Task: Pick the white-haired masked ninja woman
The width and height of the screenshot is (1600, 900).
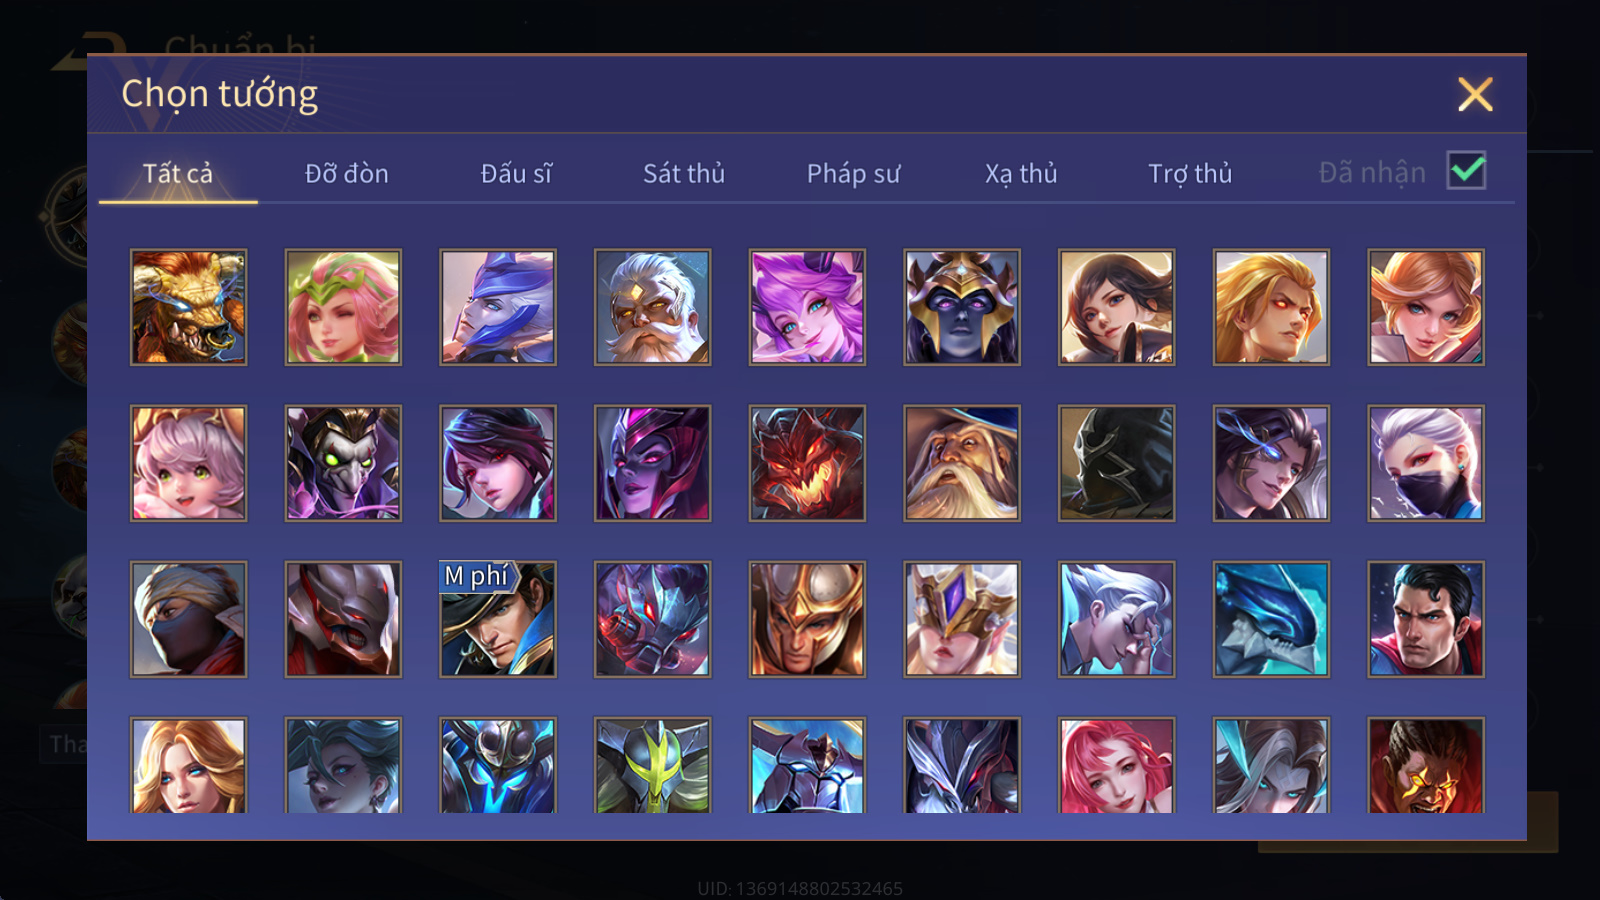Action: coord(1426,463)
